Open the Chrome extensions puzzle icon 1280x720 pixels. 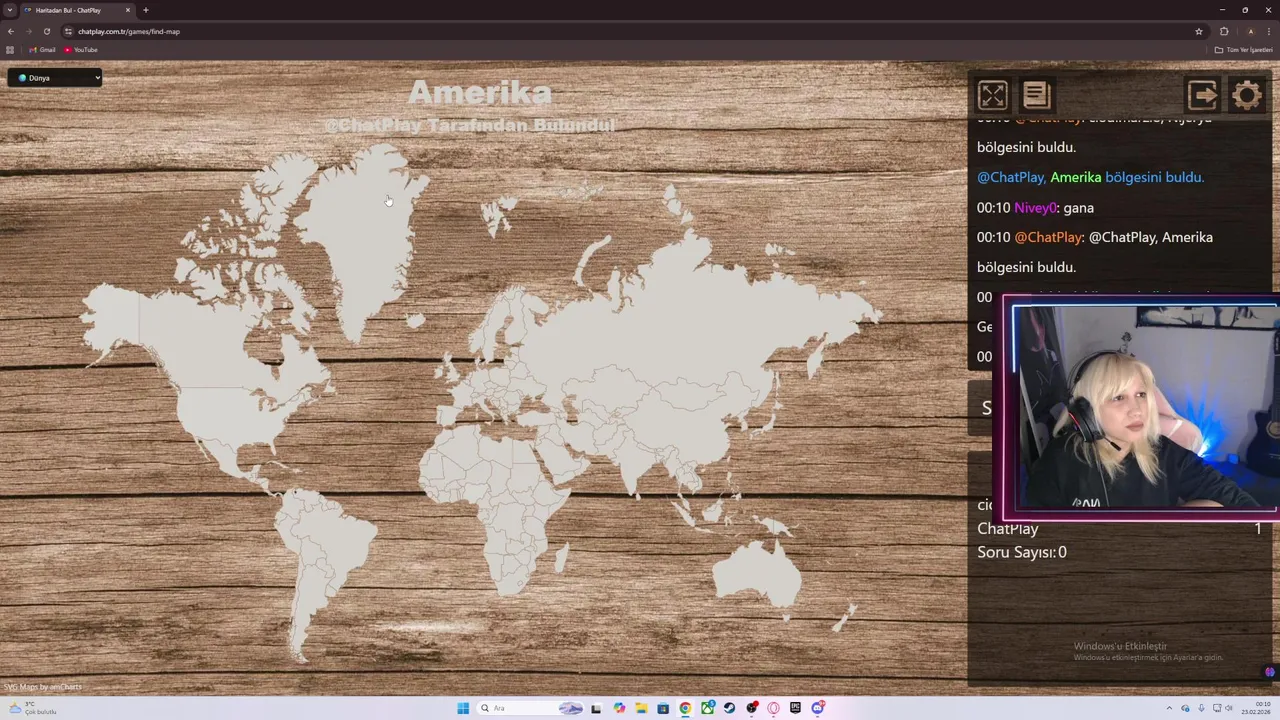[x=1224, y=31]
